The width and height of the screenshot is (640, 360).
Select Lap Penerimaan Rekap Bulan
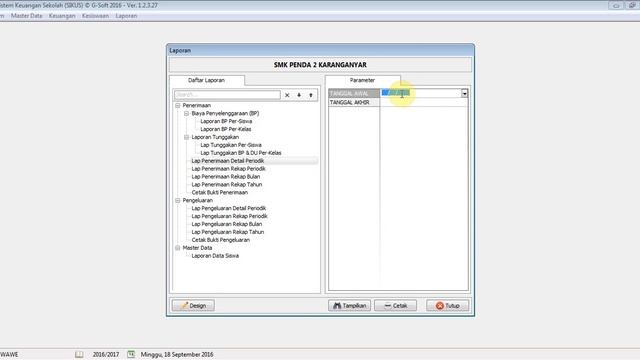(226, 177)
